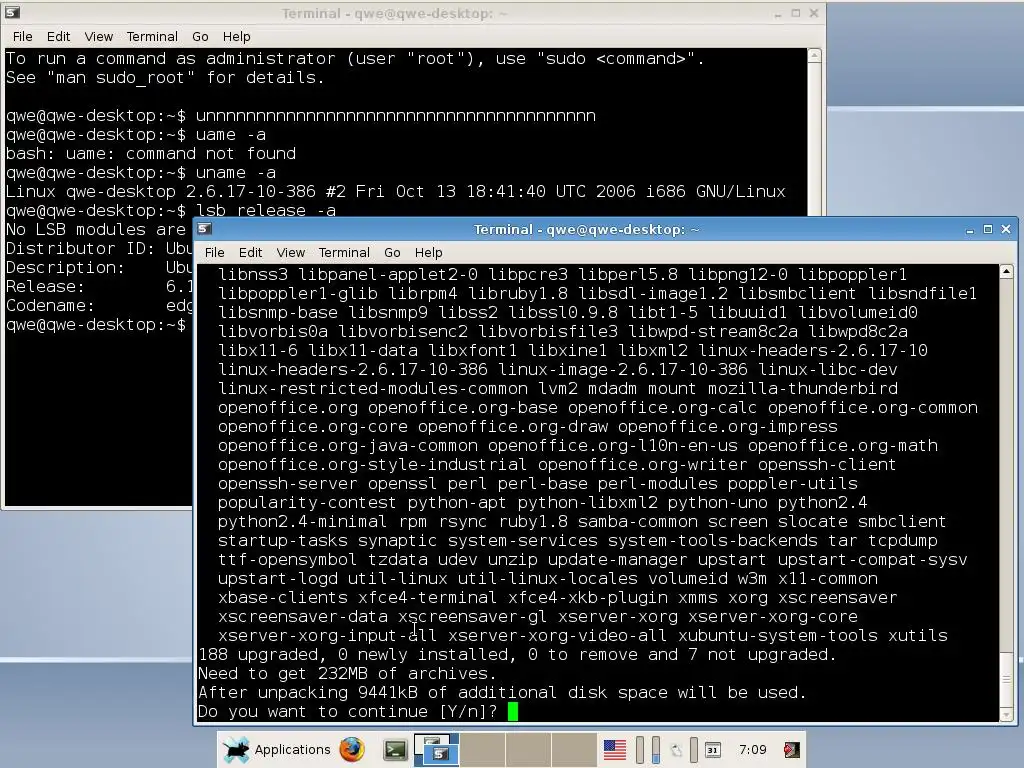Click scrollbar down arrow in front terminal
This screenshot has width=1024, height=768.
[x=1006, y=715]
